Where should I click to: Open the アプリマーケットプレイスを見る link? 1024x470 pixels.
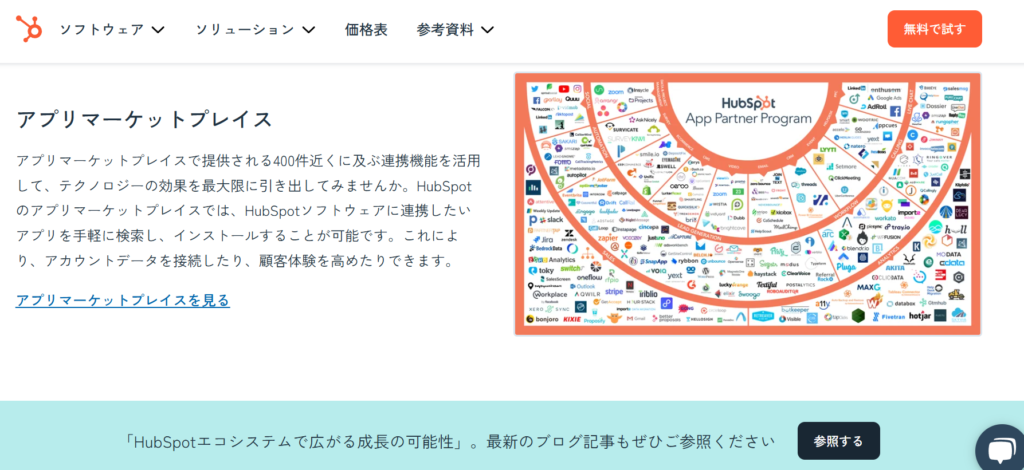(123, 300)
